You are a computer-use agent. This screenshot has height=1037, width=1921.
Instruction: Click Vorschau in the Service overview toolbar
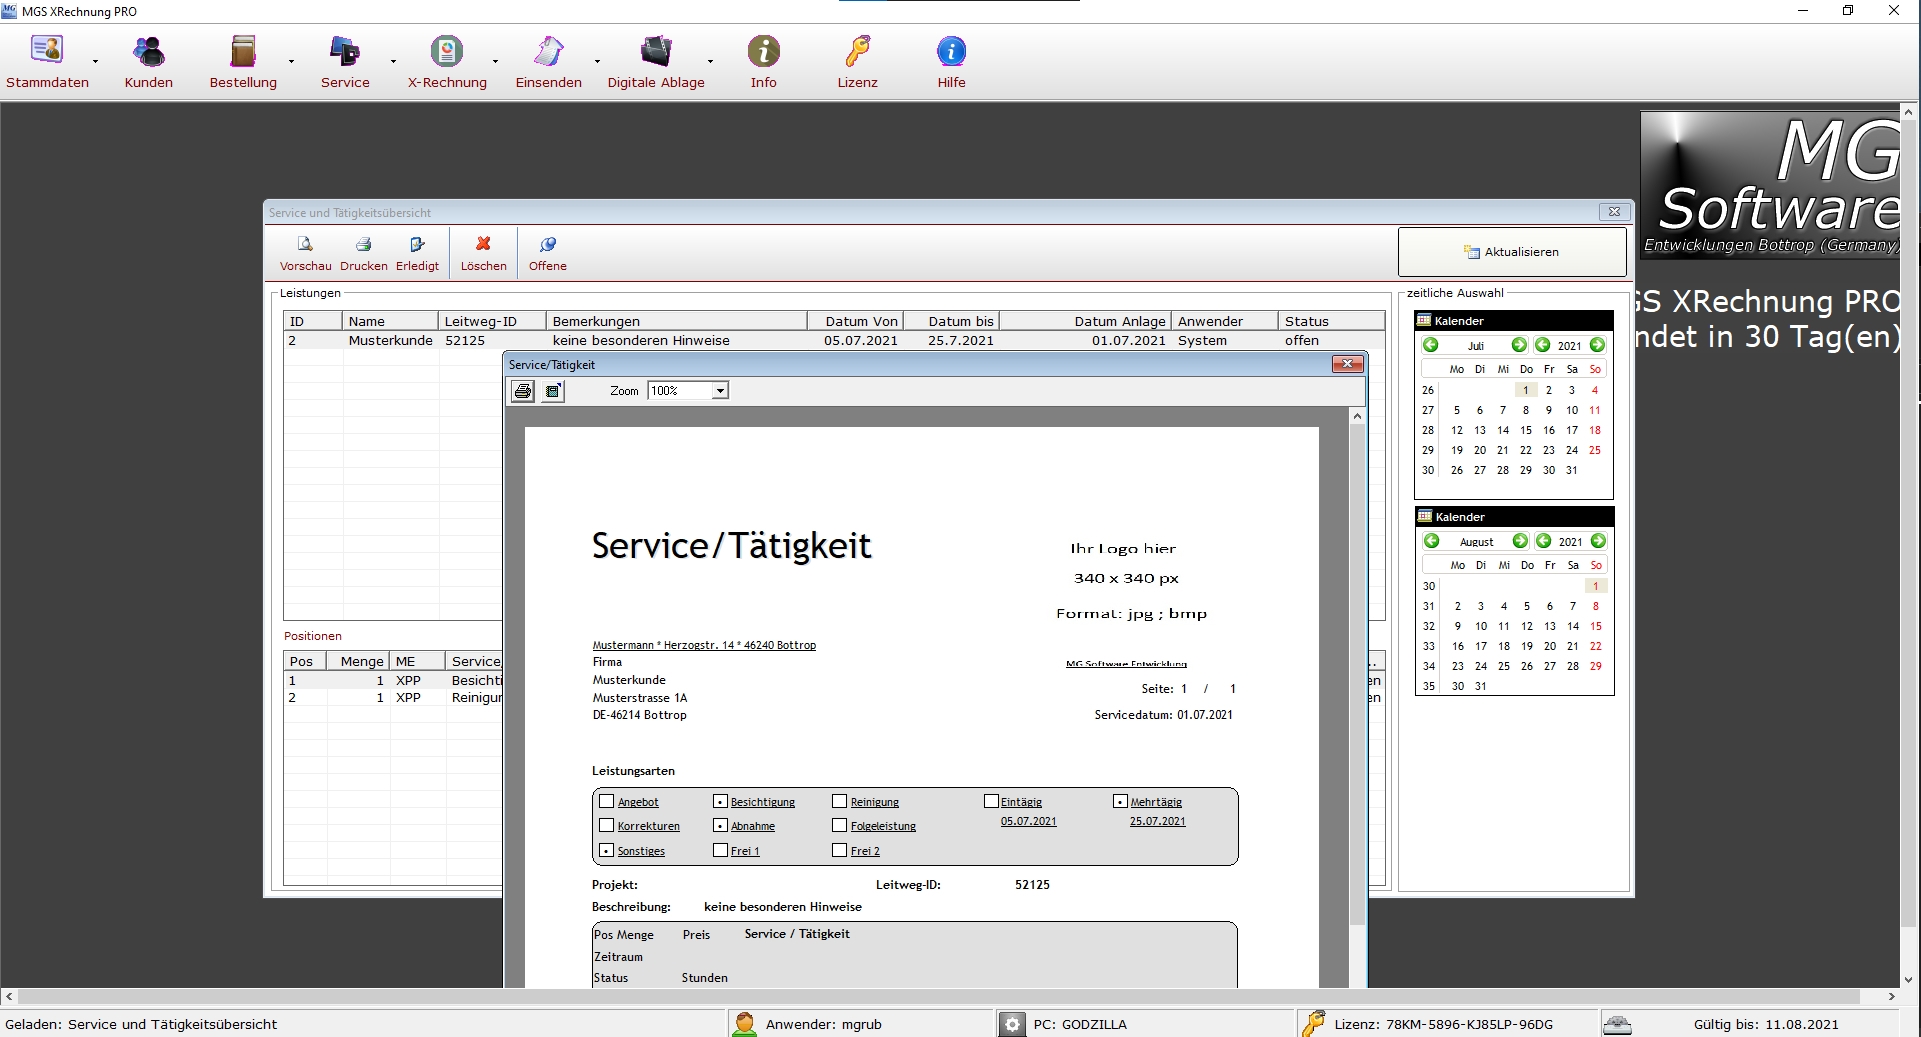(x=305, y=254)
